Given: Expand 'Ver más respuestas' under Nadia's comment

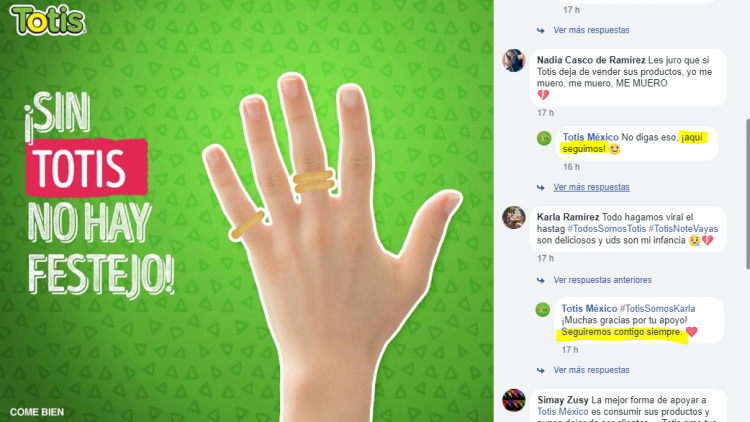Looking at the screenshot, I should (x=591, y=187).
